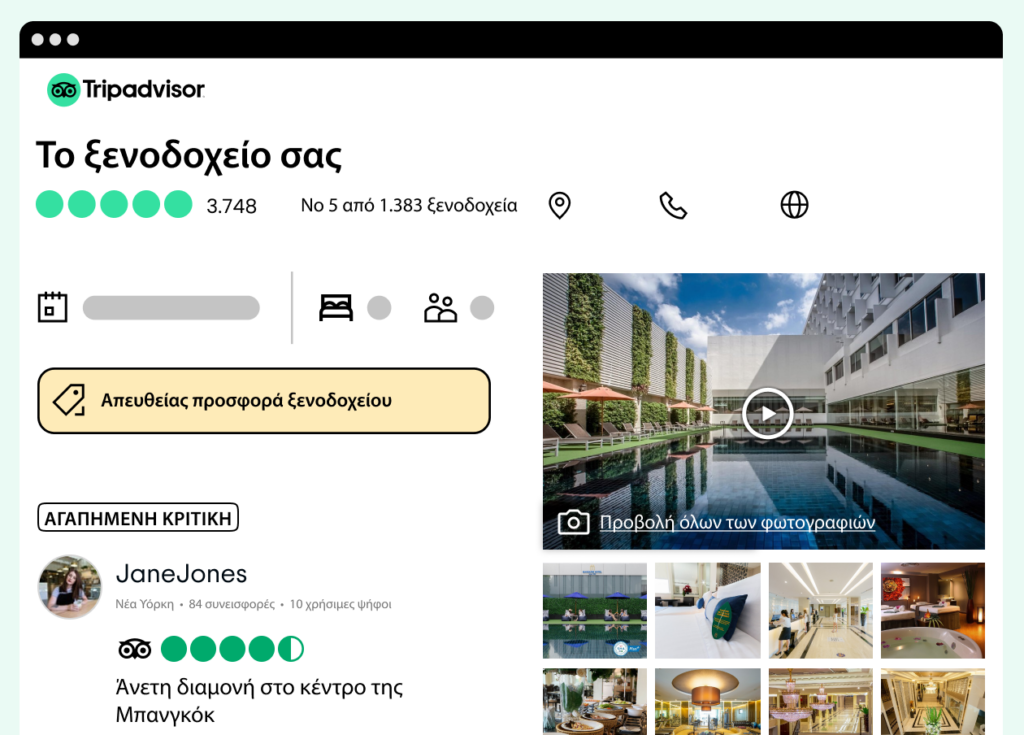Image resolution: width=1024 pixels, height=735 pixels.
Task: Open the website globe icon
Action: click(x=794, y=205)
